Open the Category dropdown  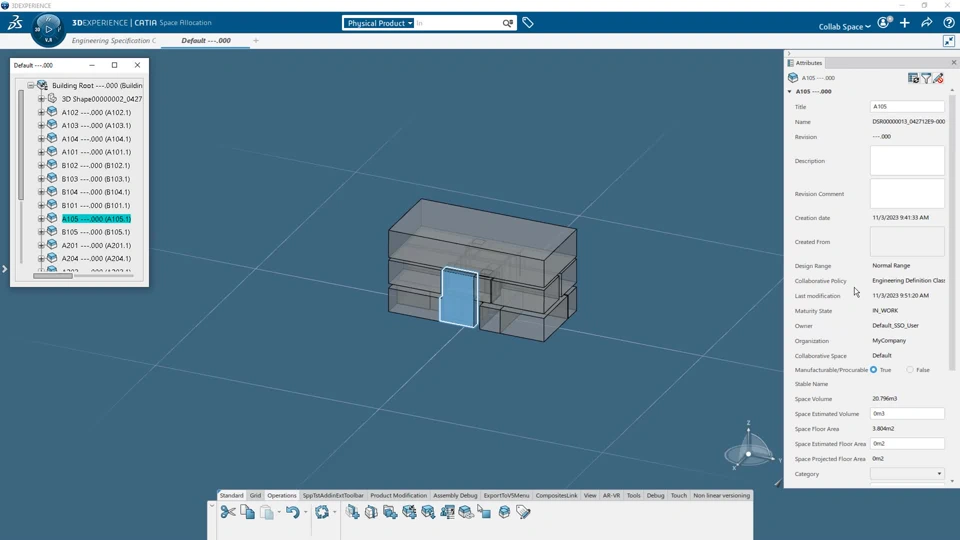[x=907, y=474]
